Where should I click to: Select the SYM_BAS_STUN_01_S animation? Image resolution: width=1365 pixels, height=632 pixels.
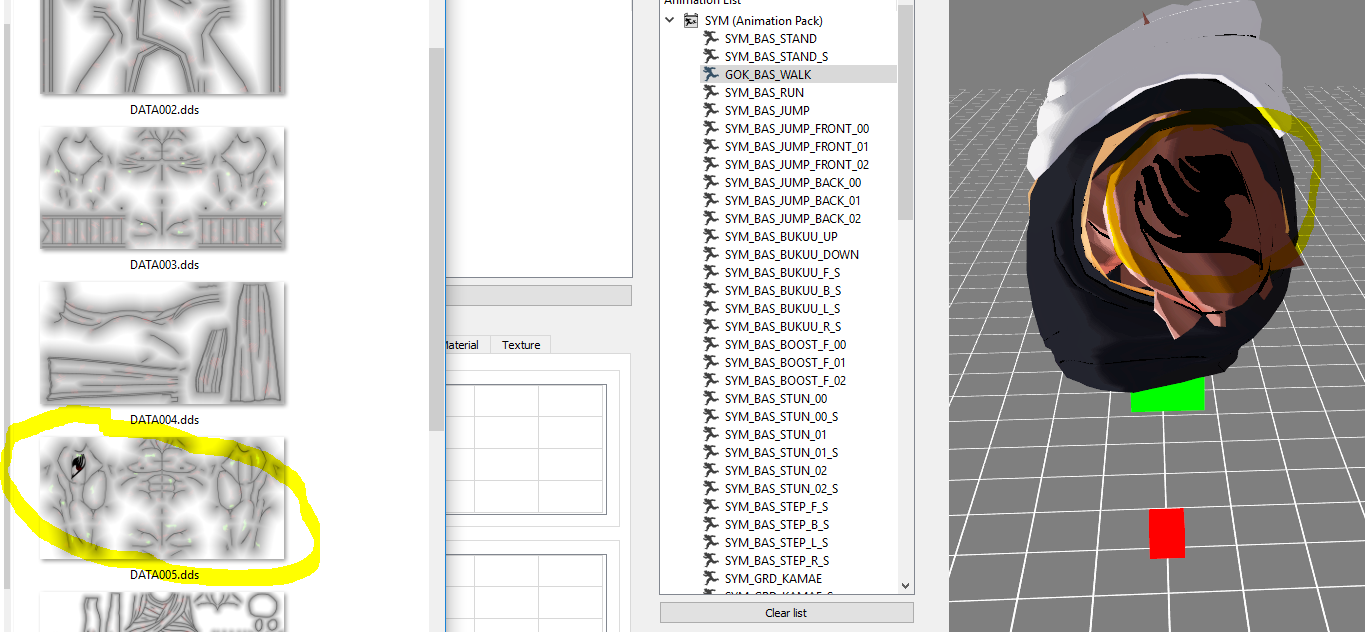pyautogui.click(x=781, y=452)
